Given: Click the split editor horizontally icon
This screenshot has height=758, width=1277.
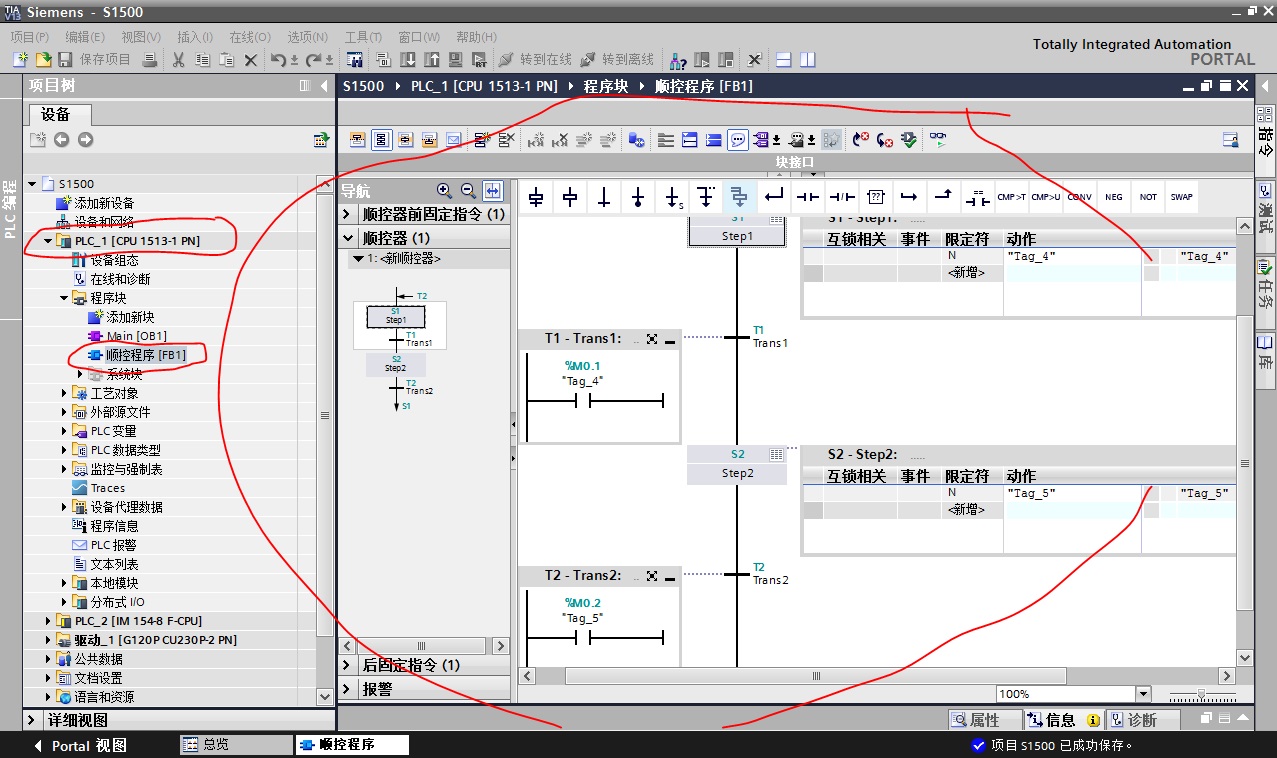Looking at the screenshot, I should pyautogui.click(x=784, y=60).
